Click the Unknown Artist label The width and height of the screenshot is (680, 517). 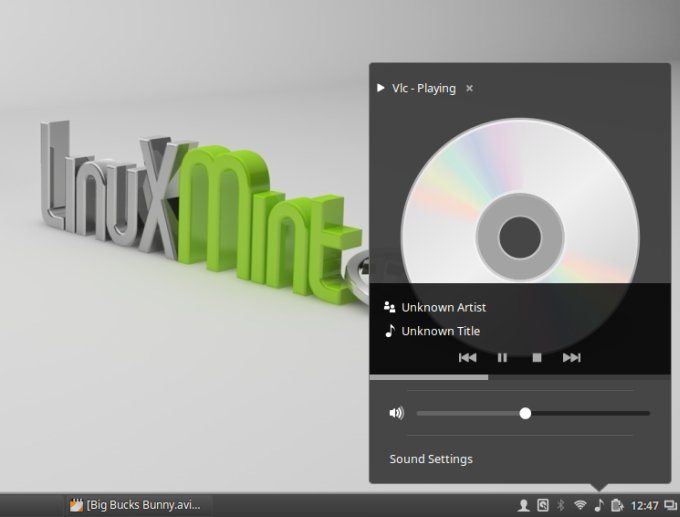click(444, 308)
